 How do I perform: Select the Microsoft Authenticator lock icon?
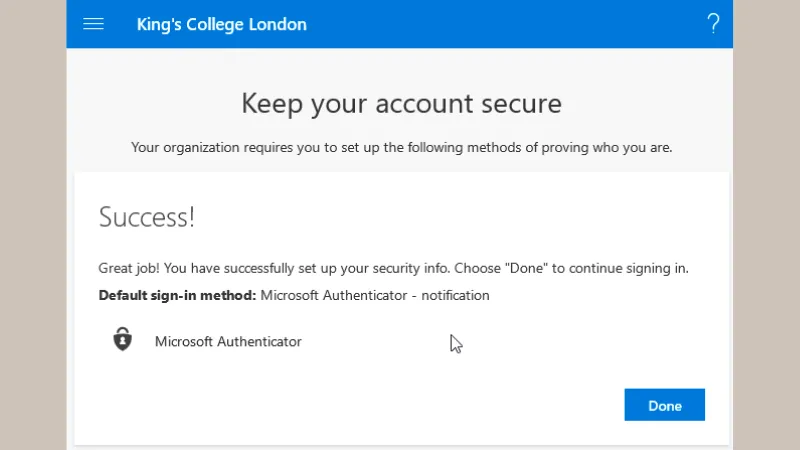click(122, 339)
